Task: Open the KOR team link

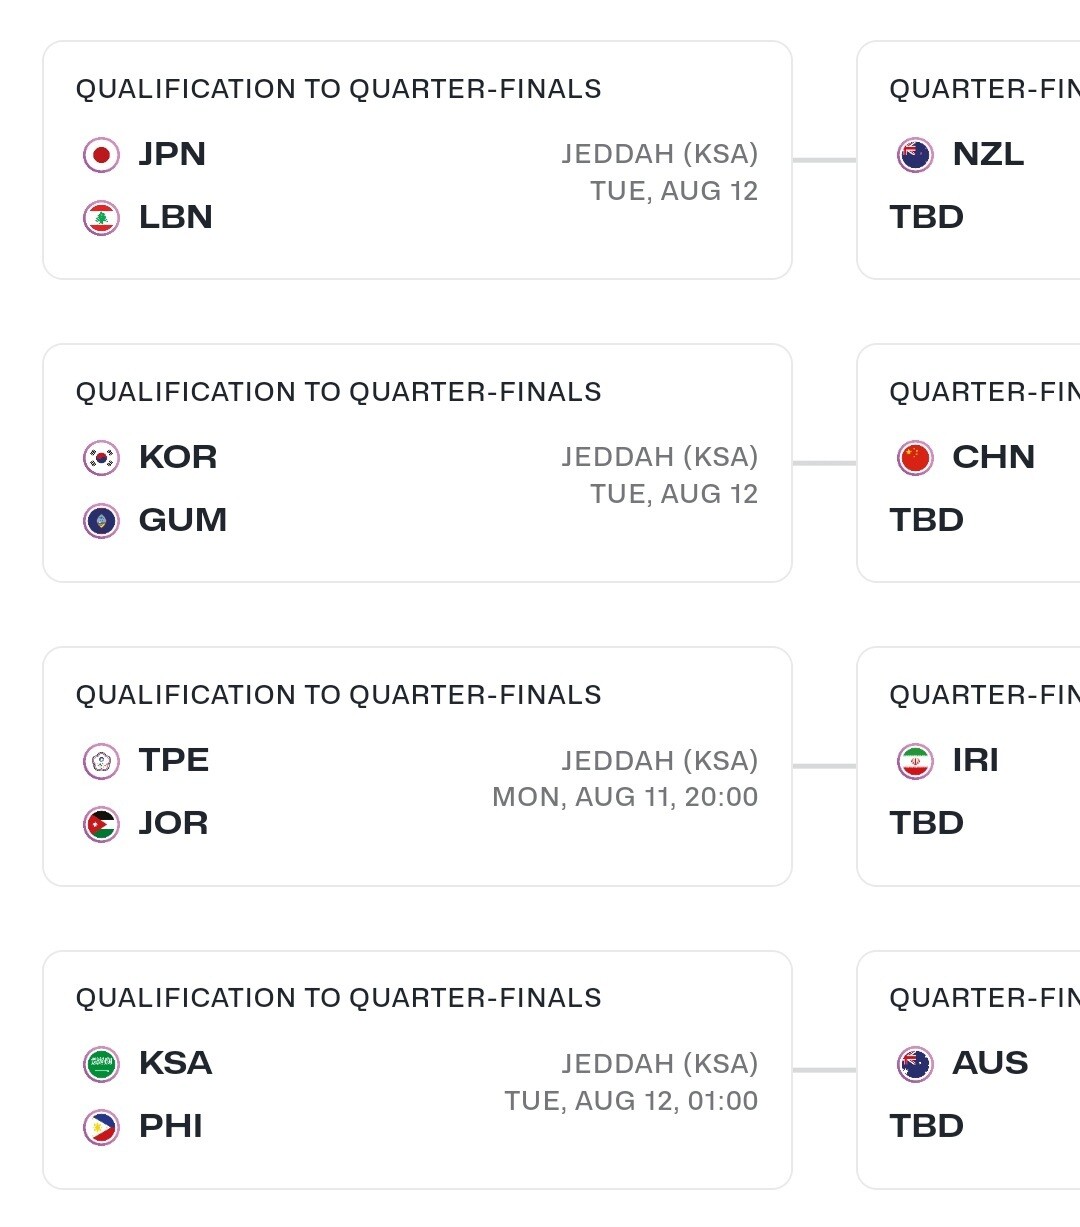Action: click(x=178, y=457)
